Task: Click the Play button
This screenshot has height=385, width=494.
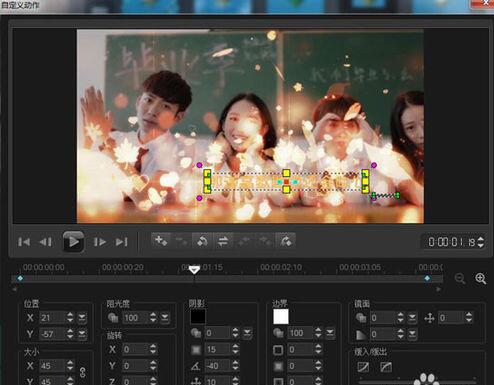Action: 73,242
